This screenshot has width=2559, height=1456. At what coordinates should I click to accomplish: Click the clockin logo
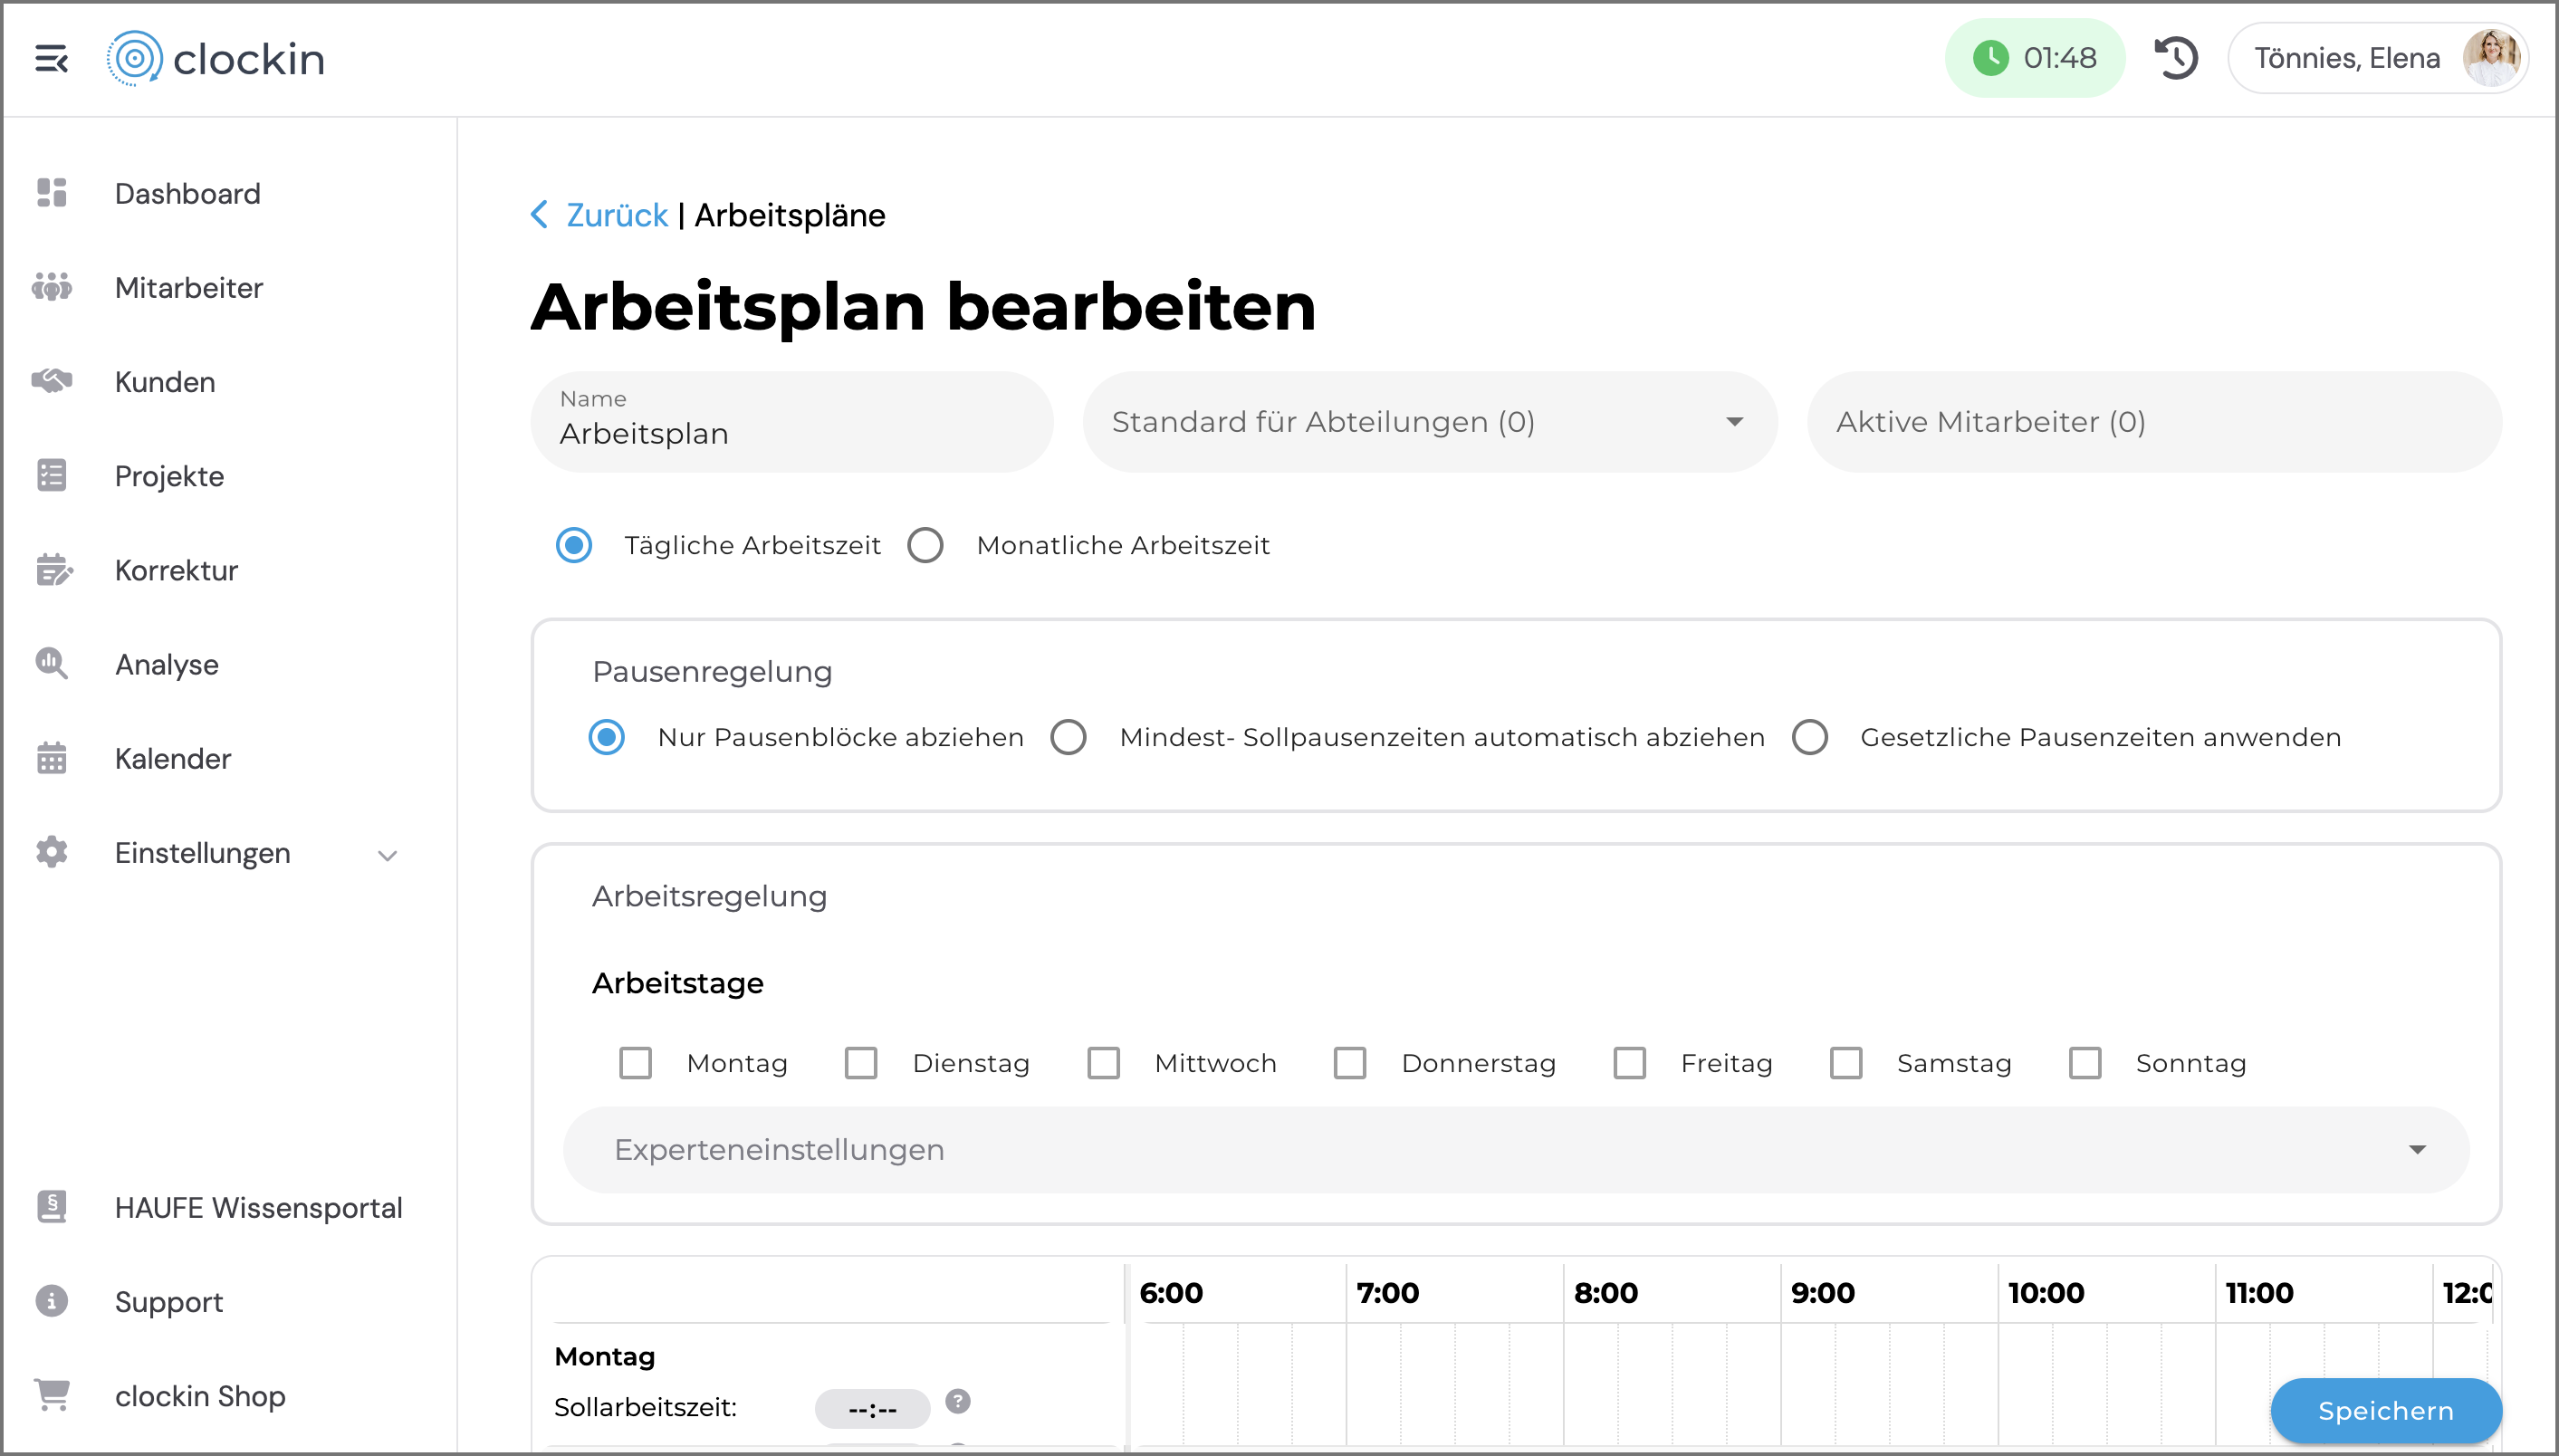216,59
